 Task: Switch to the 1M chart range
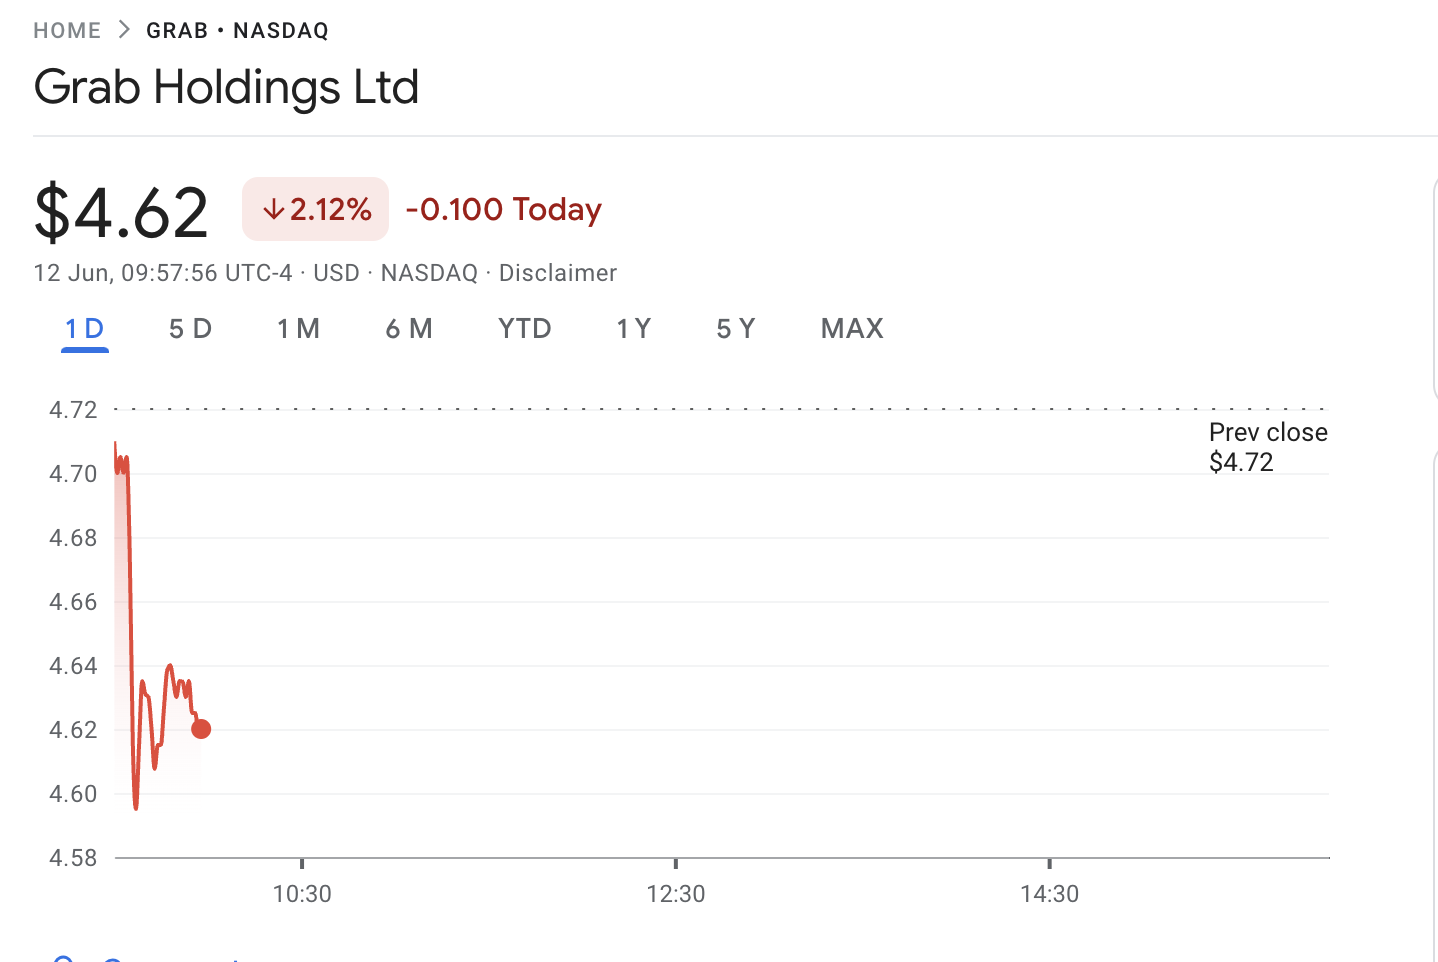(298, 329)
